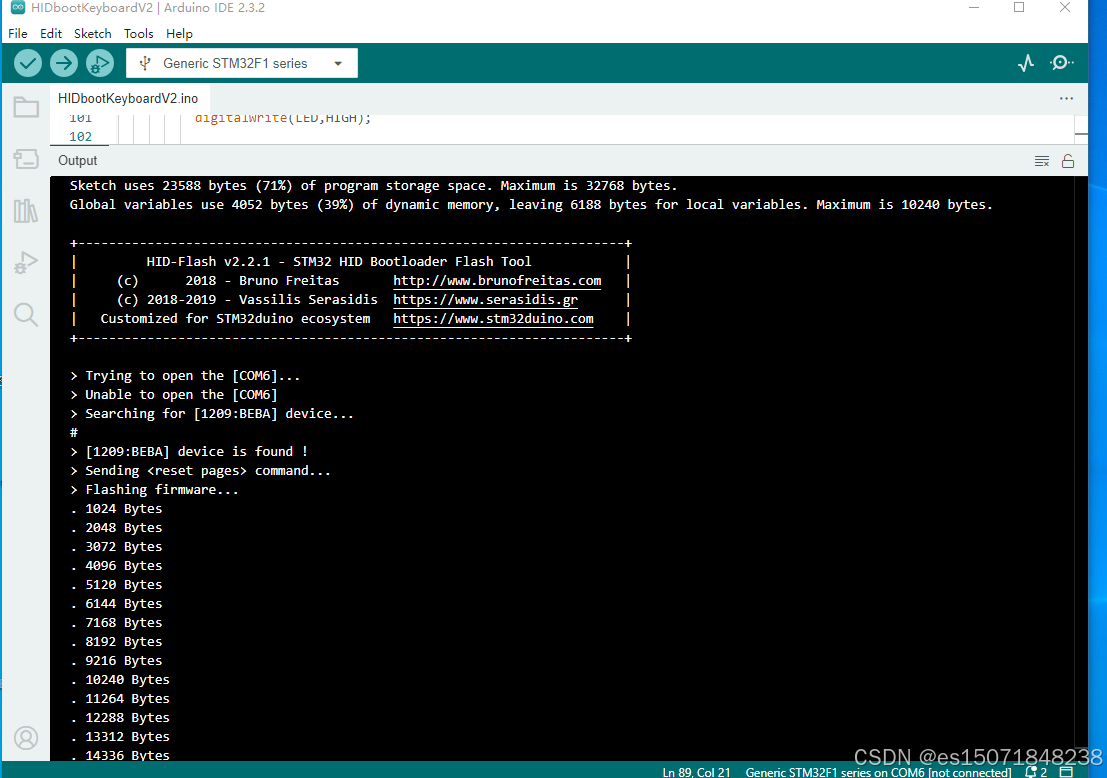The image size is (1107, 778).
Task: Click the output panel vertical scrollbar
Action: 1080,466
